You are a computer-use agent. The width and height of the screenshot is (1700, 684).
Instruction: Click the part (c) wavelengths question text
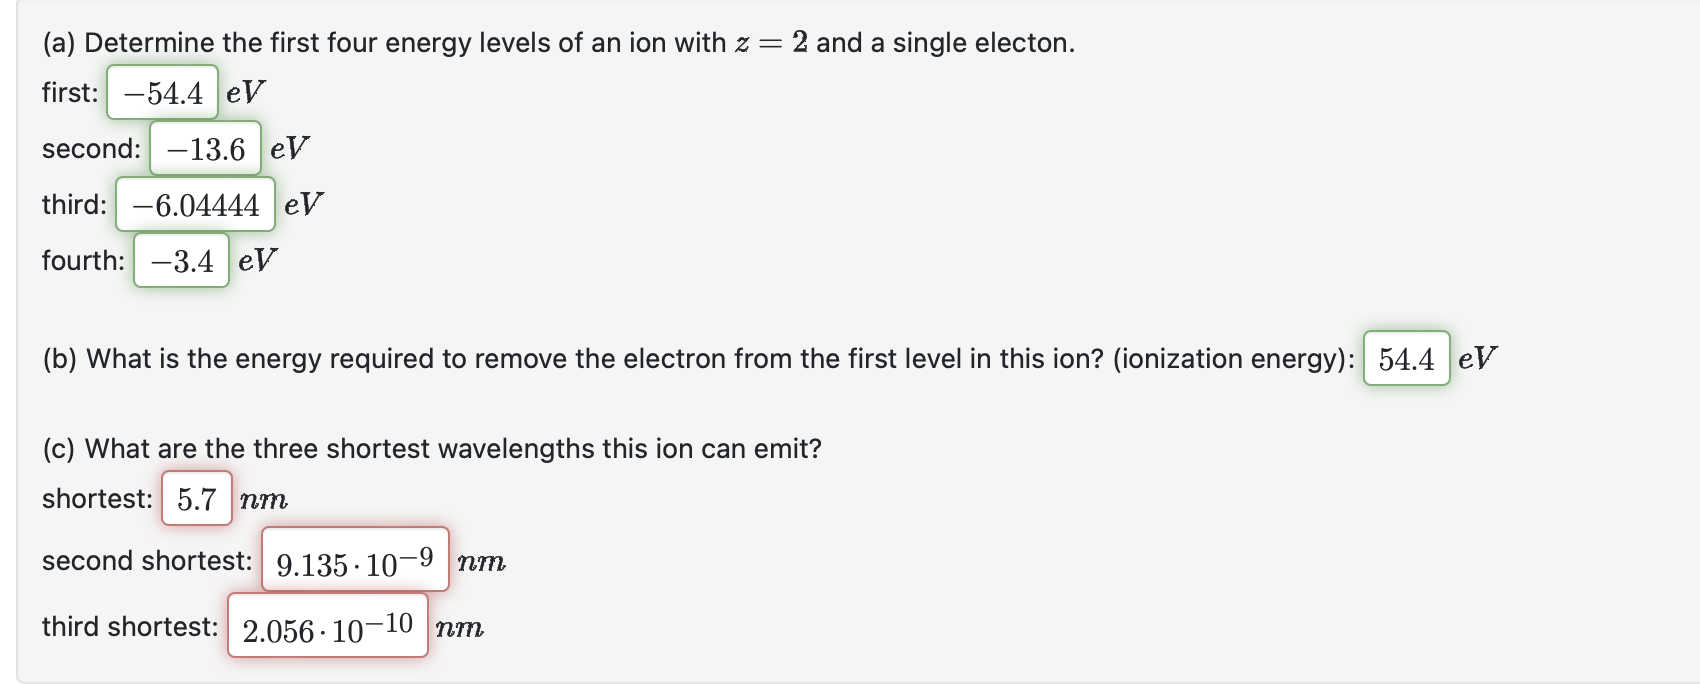tap(432, 447)
